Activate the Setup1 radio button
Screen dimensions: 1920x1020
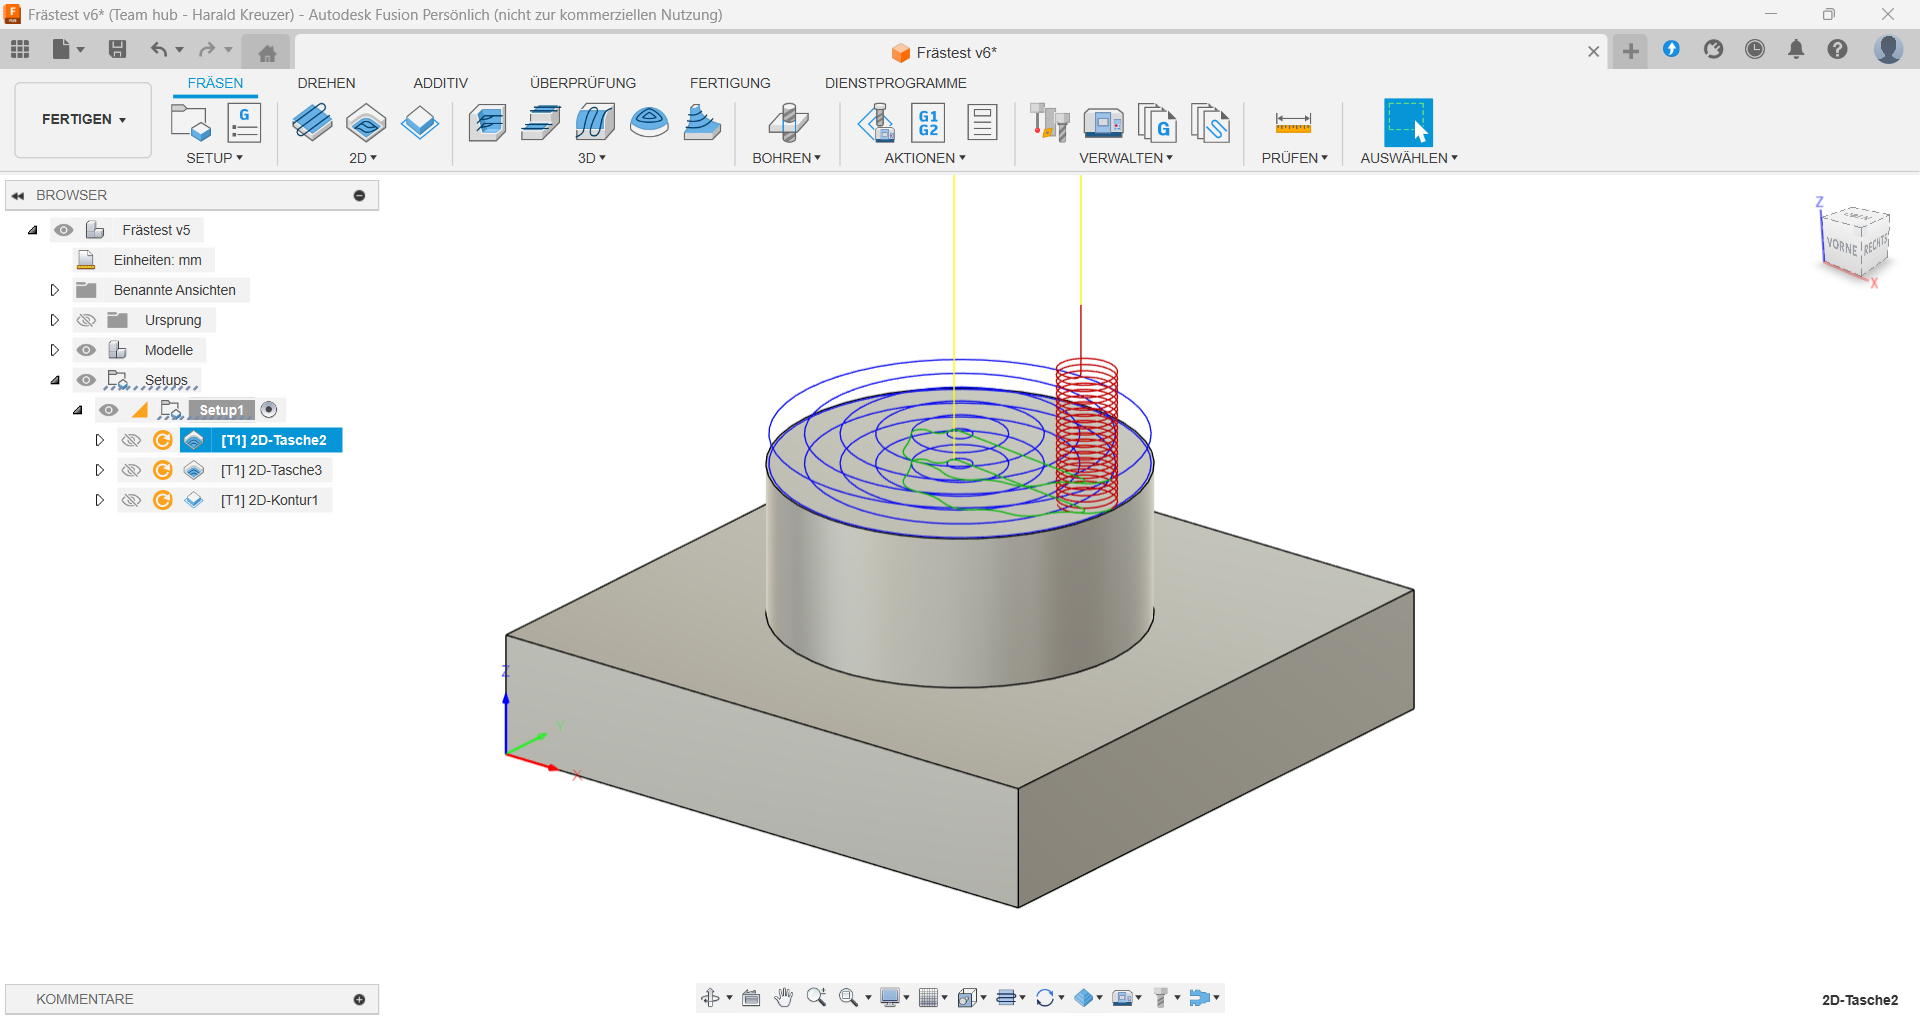pyautogui.click(x=269, y=410)
